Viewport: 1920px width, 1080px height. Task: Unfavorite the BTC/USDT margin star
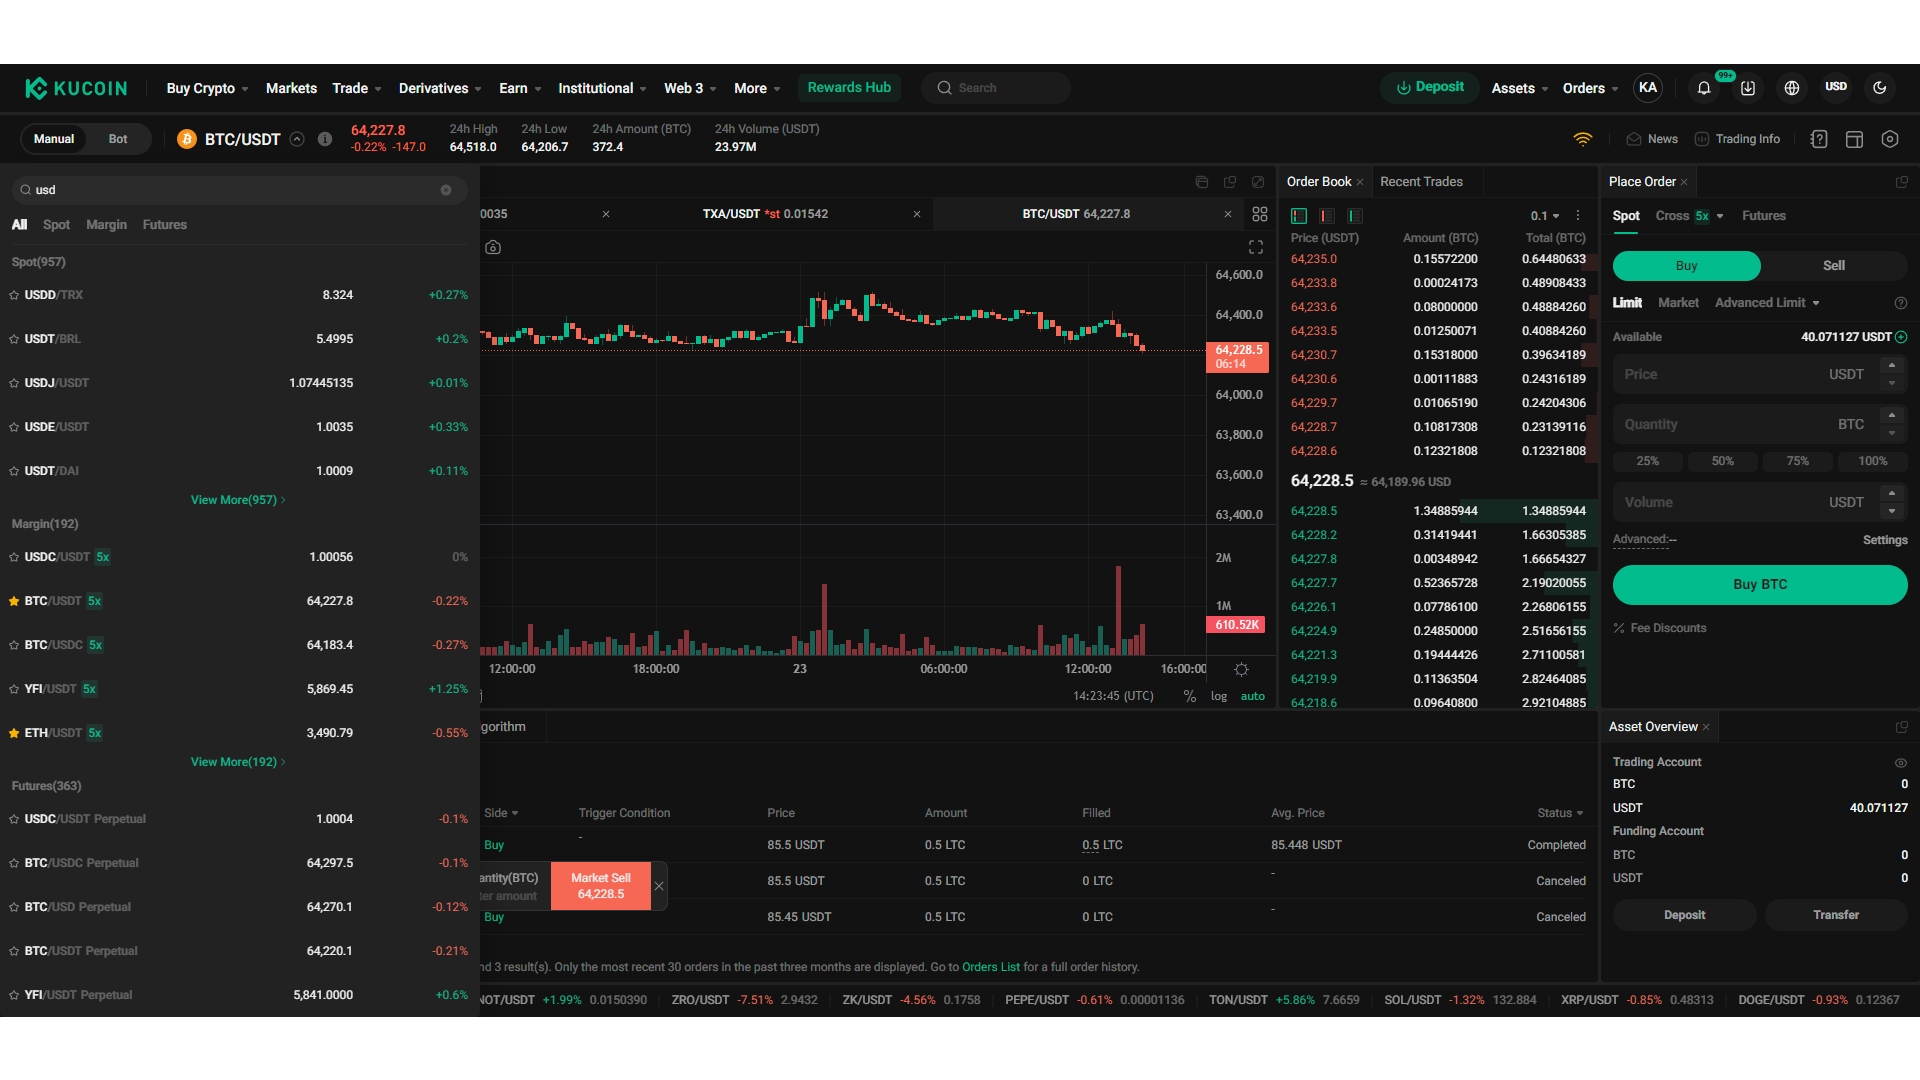(x=14, y=601)
